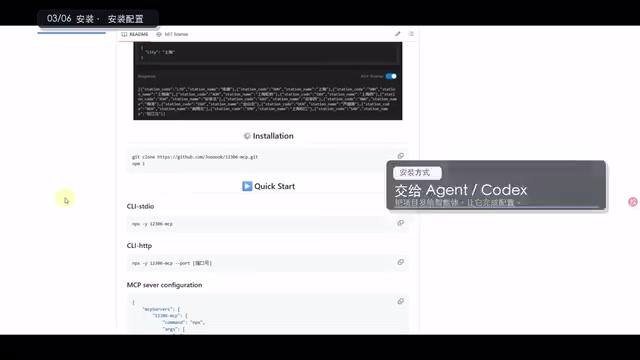Screen dimensions: 640x360
Task: Click the Quick Start heading
Action: 274,186
